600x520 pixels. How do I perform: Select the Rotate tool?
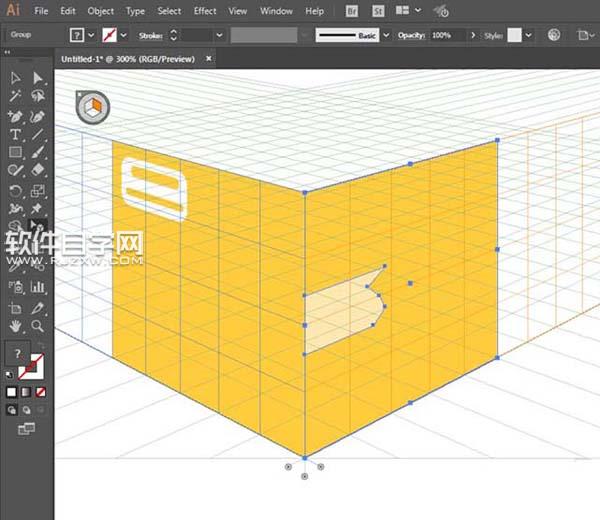pyautogui.click(x=15, y=191)
